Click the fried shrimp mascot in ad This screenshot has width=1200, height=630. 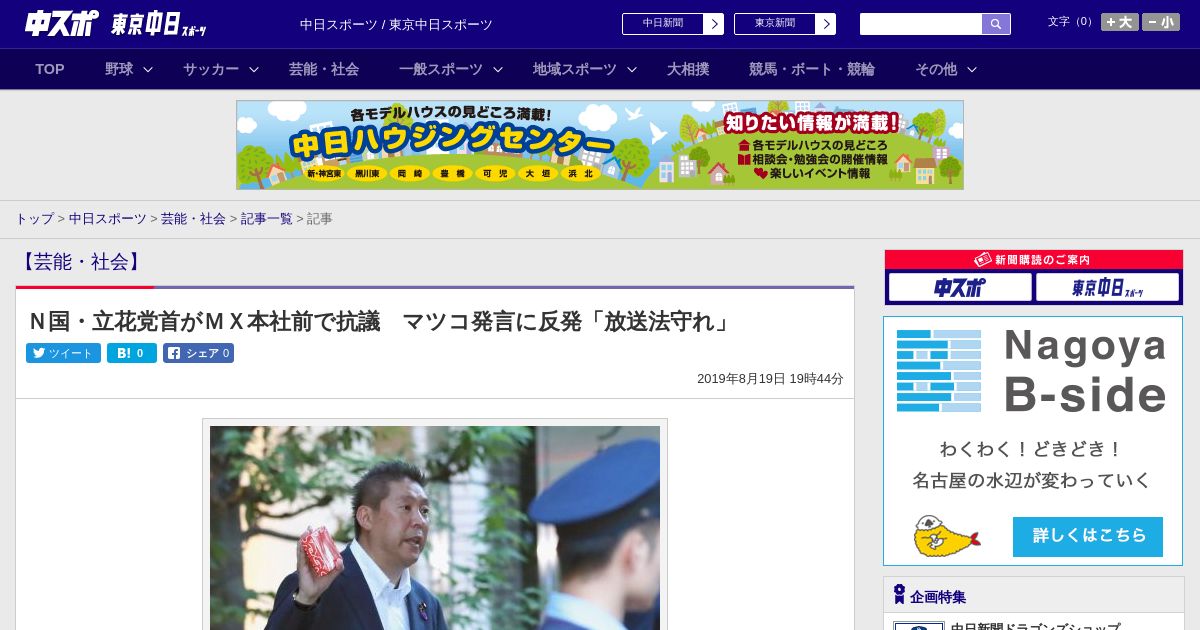click(x=946, y=537)
